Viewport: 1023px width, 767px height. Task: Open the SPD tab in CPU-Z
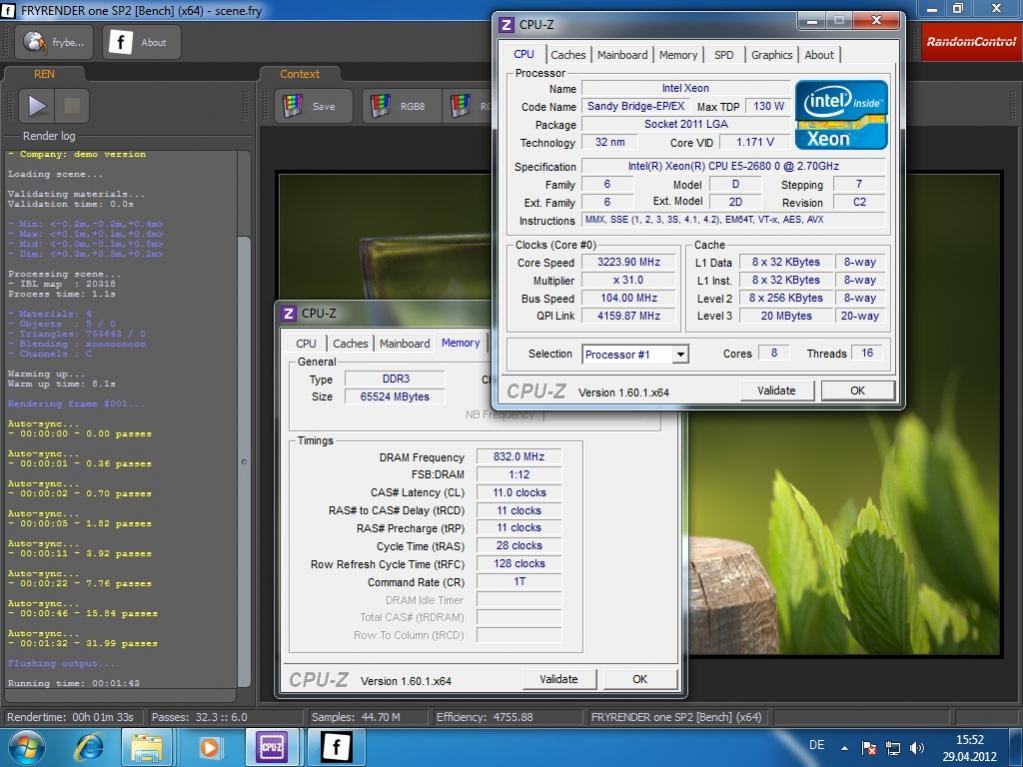click(x=723, y=55)
